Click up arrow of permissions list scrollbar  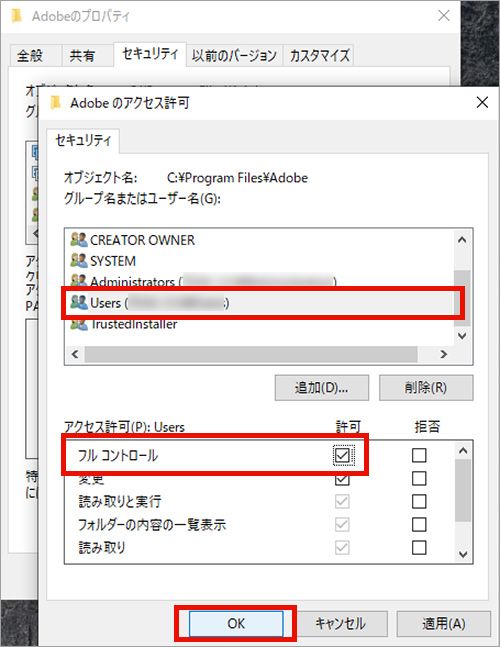(x=463, y=451)
